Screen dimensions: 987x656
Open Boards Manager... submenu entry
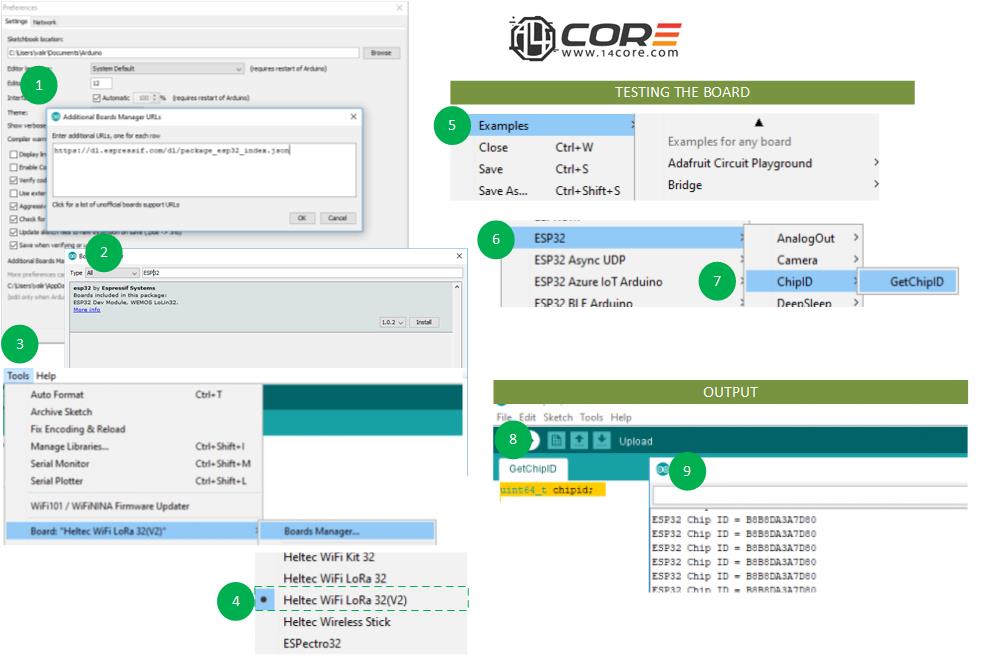347,531
